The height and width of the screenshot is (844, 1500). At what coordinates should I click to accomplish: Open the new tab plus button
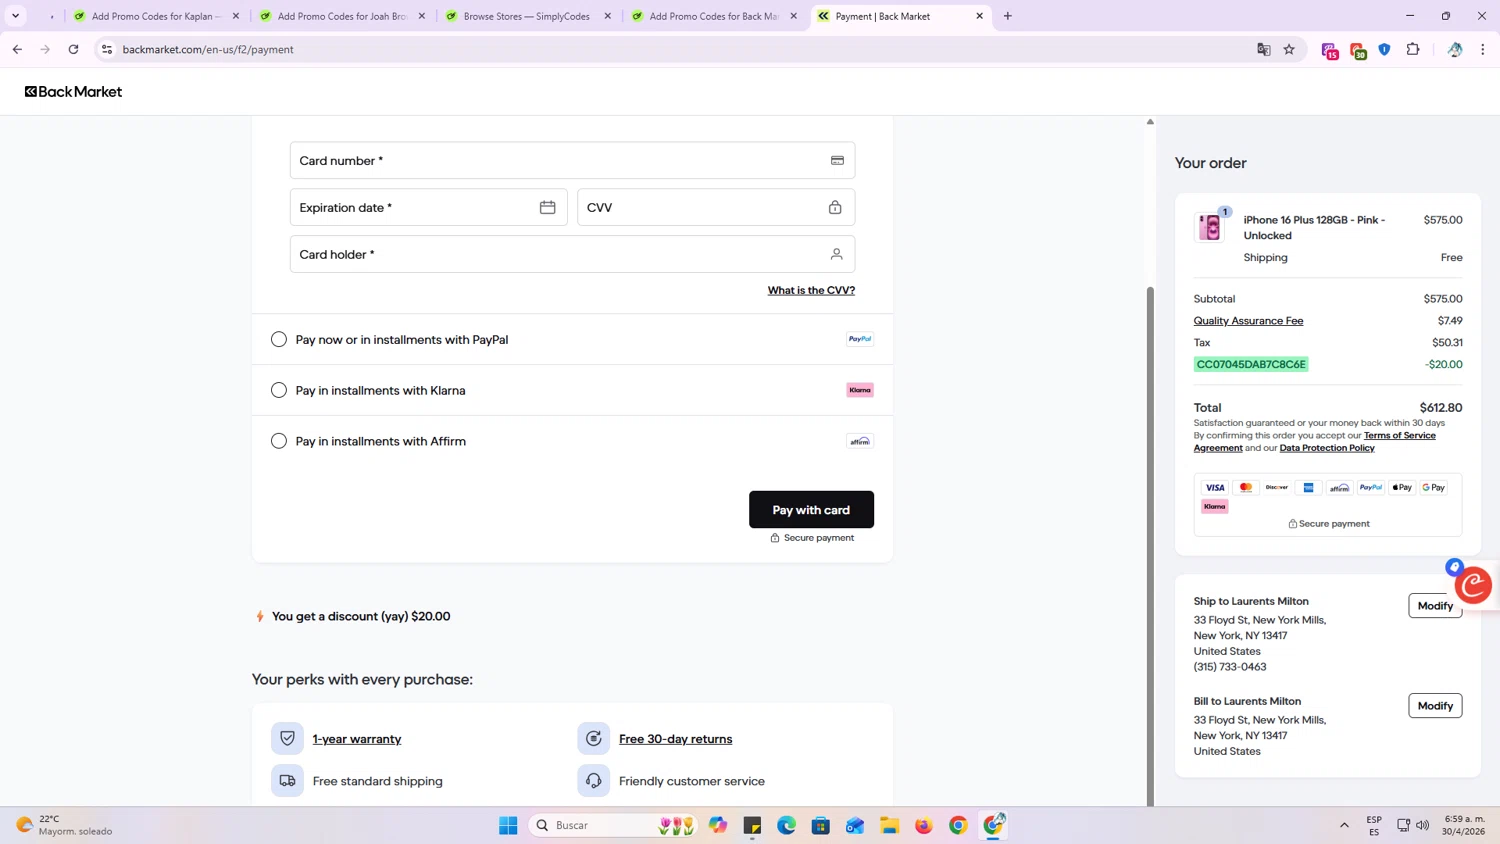point(1007,16)
